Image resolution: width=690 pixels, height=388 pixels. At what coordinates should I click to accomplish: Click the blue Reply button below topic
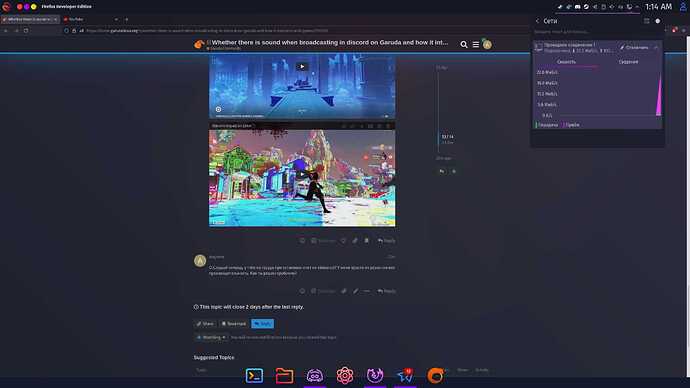point(262,324)
